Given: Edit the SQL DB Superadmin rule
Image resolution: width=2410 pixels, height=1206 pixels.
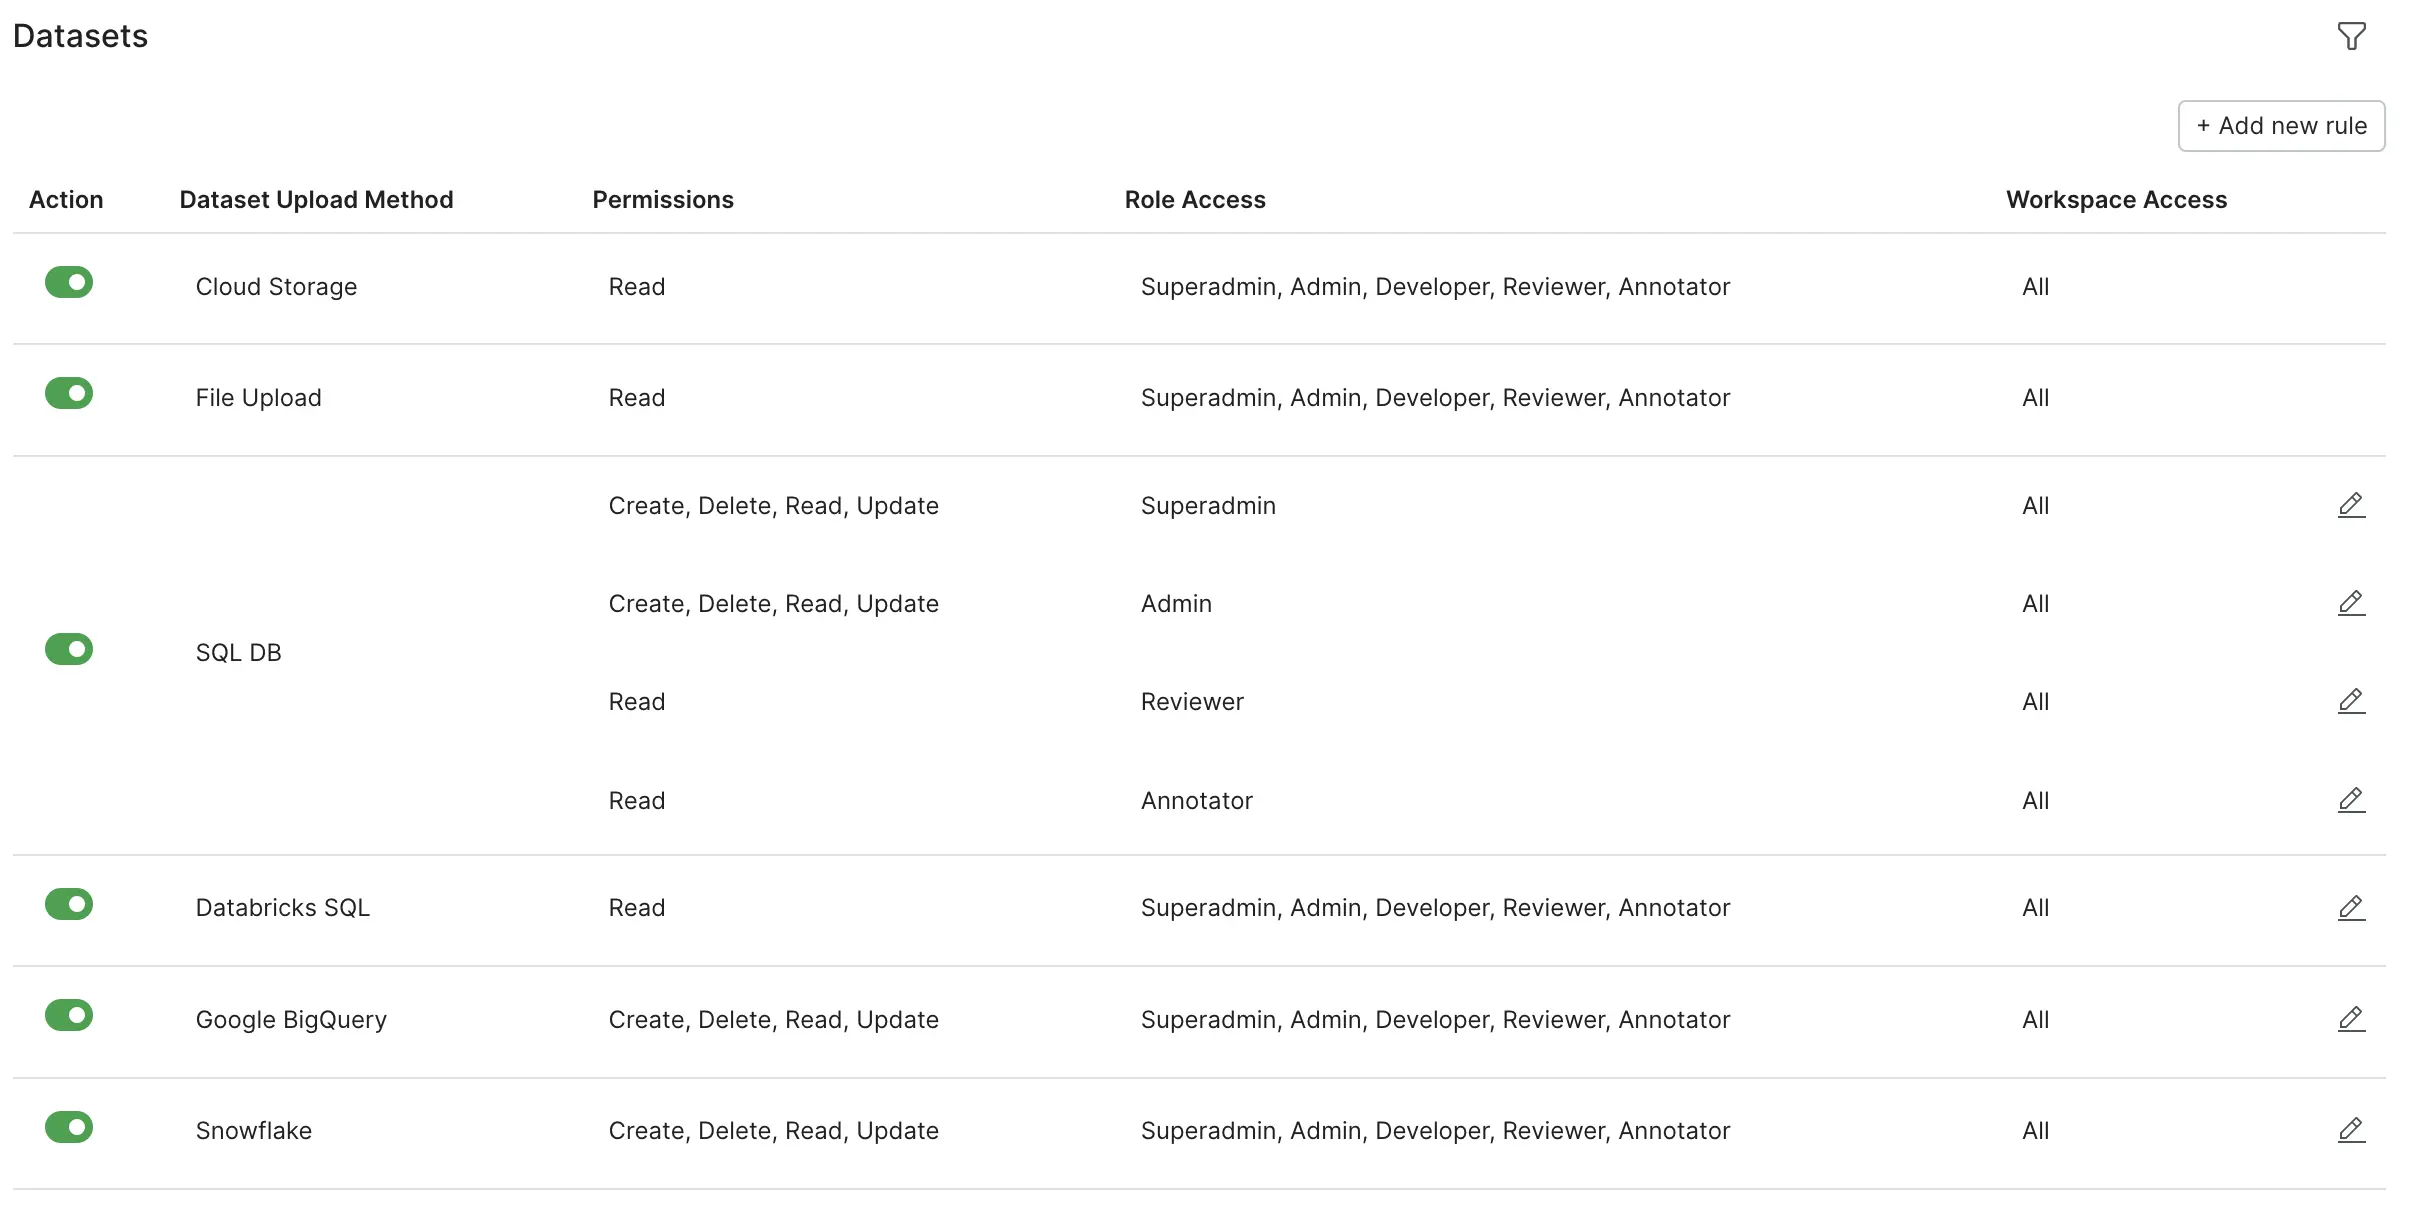Looking at the screenshot, I should (2351, 505).
